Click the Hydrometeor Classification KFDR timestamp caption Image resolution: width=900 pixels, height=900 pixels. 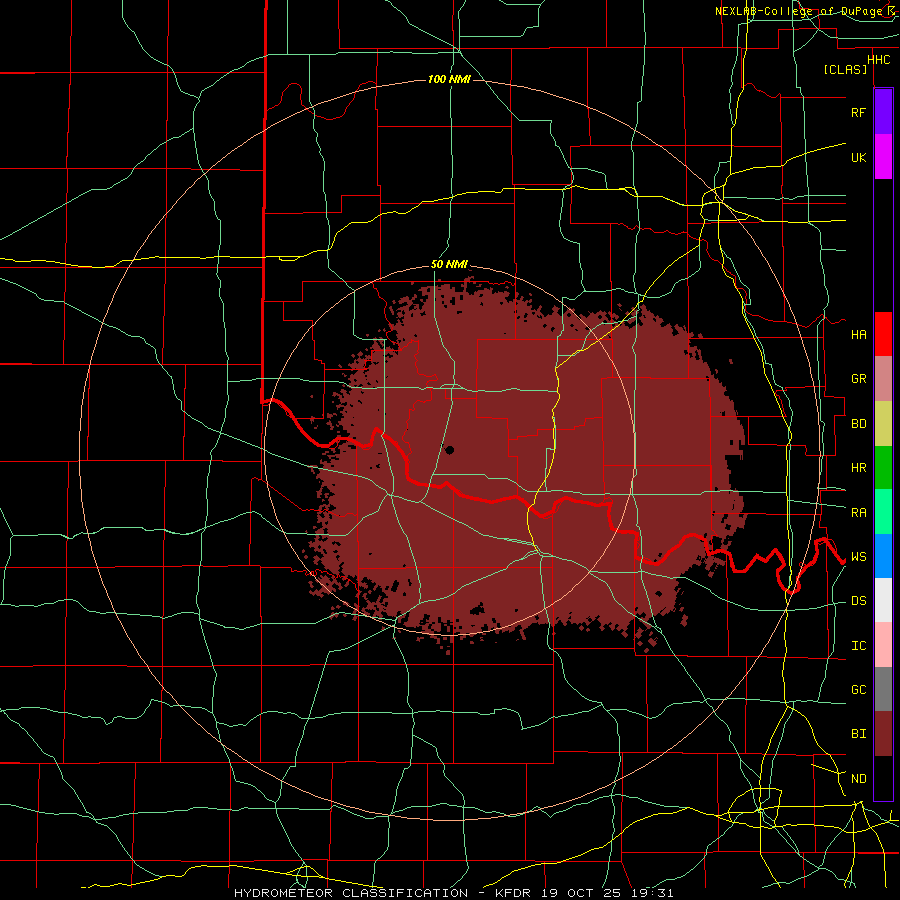click(x=453, y=893)
